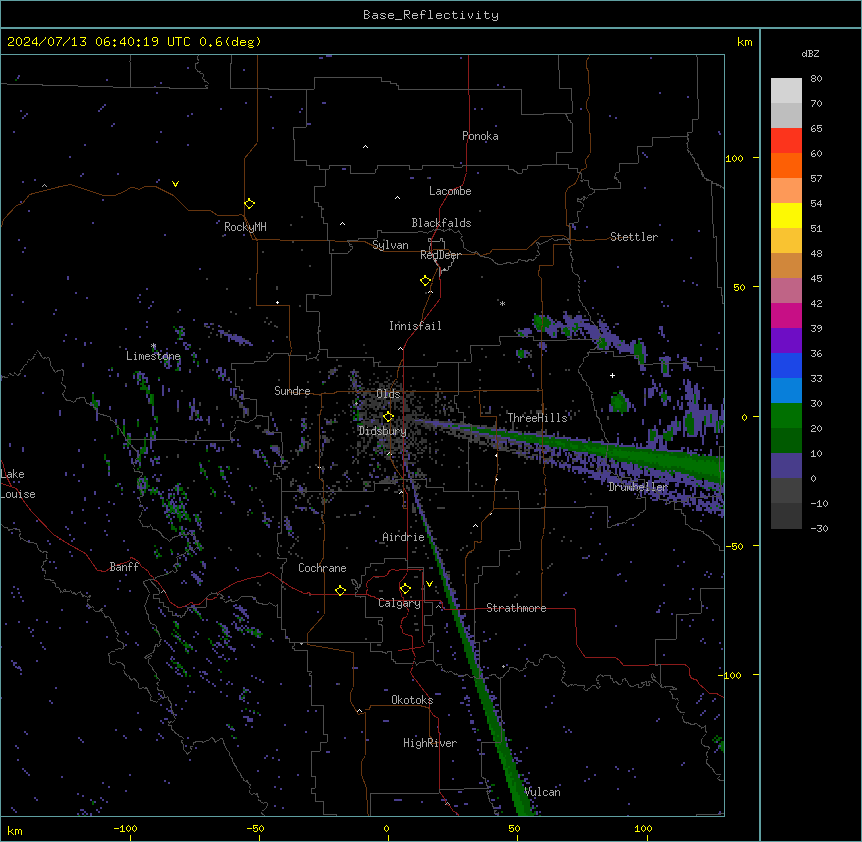Click the magenta 39 dBZ color swatch

pyautogui.click(x=786, y=315)
